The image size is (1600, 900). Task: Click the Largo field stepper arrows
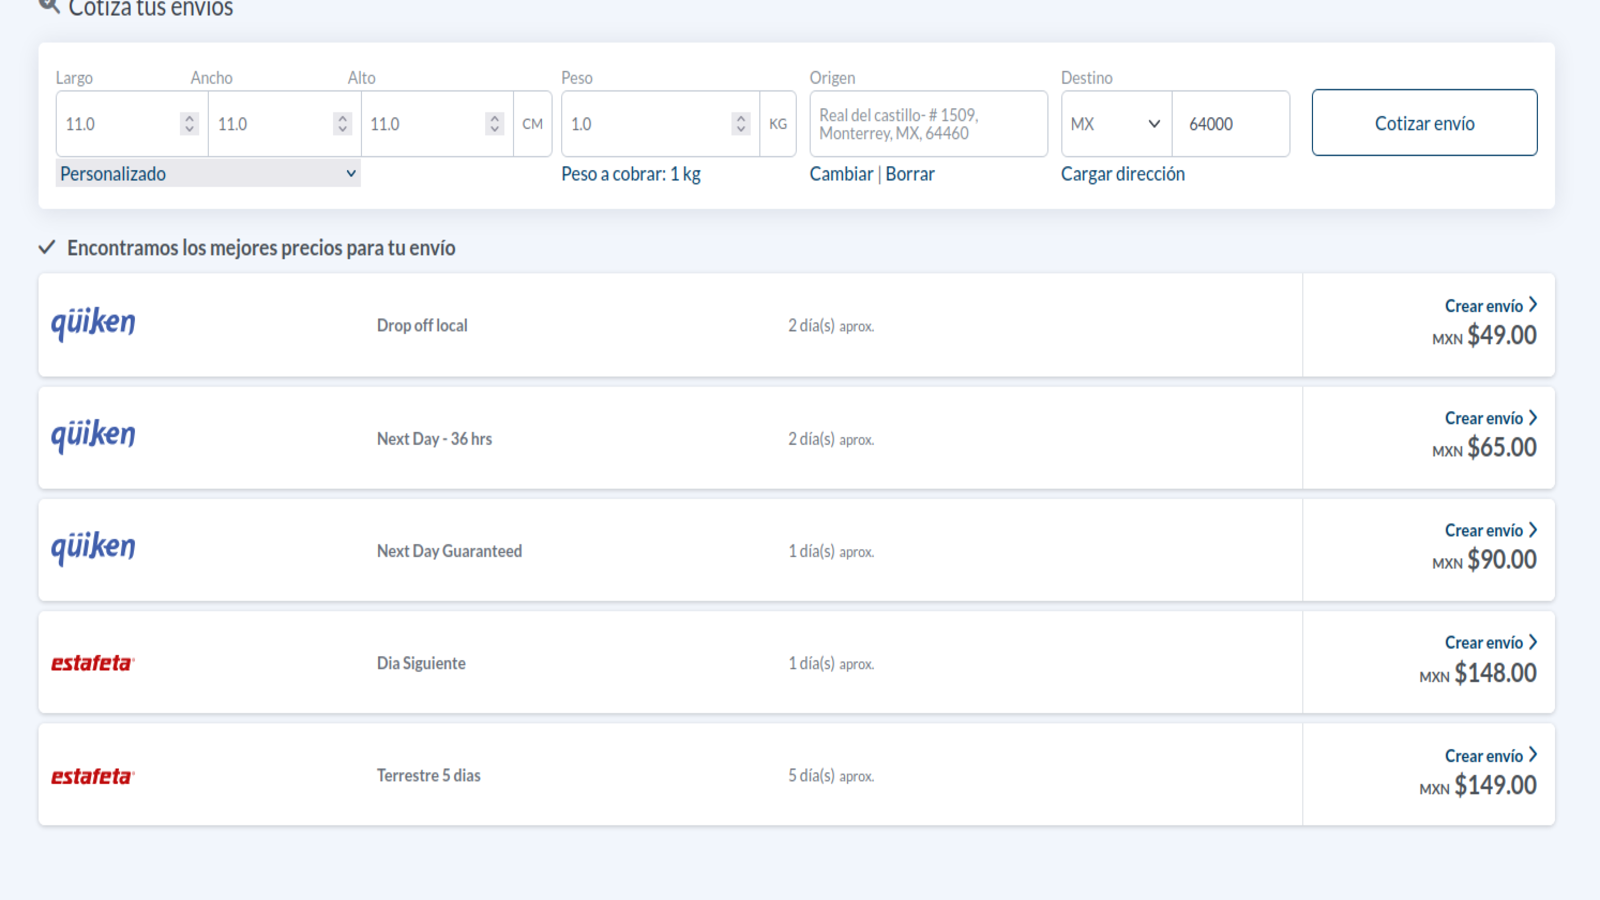click(189, 124)
